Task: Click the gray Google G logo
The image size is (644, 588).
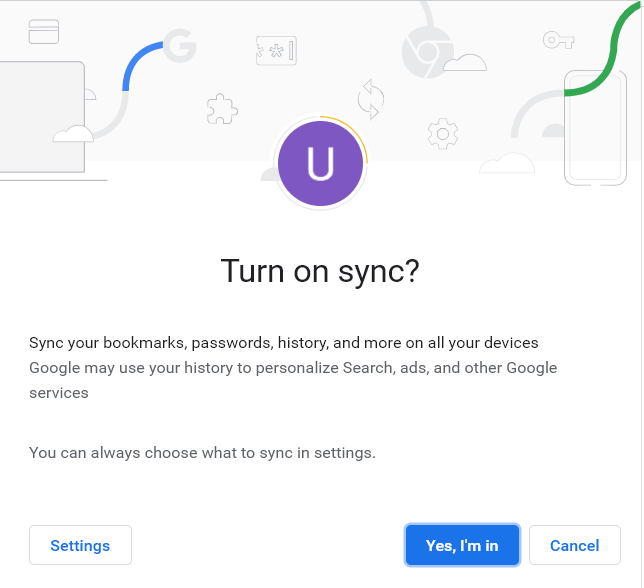Action: (180, 45)
